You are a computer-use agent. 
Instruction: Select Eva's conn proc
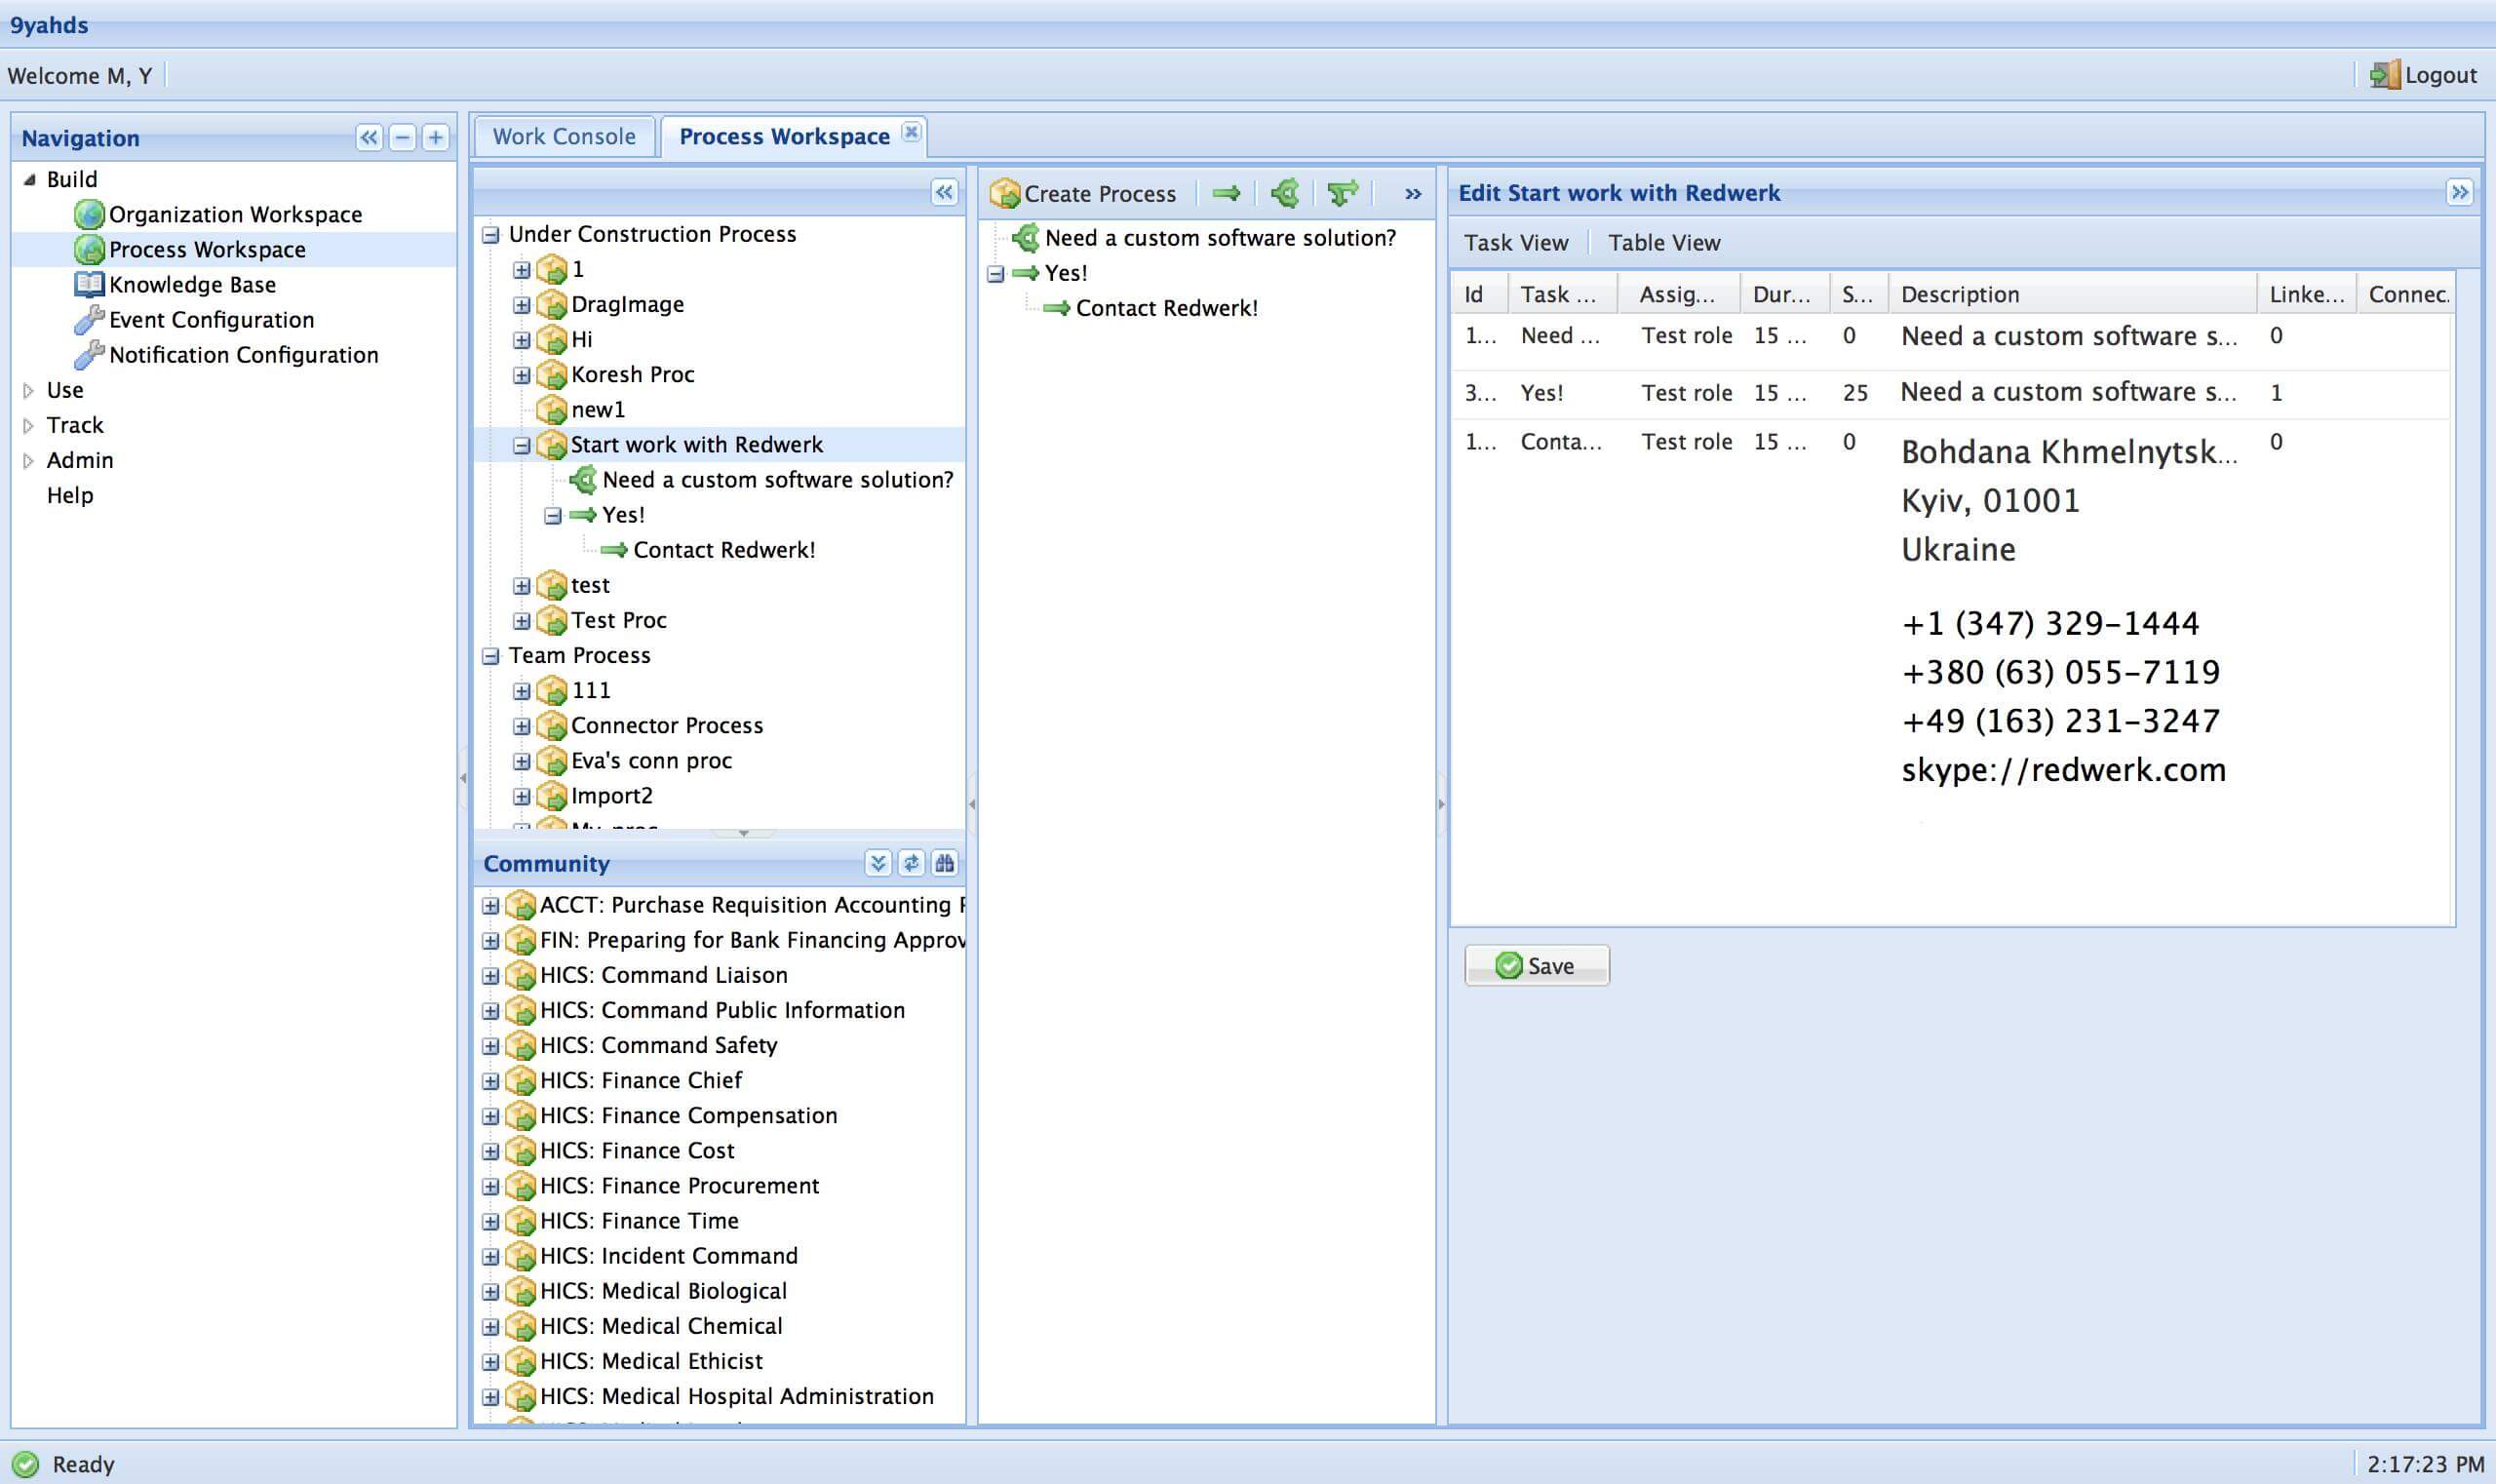651,760
